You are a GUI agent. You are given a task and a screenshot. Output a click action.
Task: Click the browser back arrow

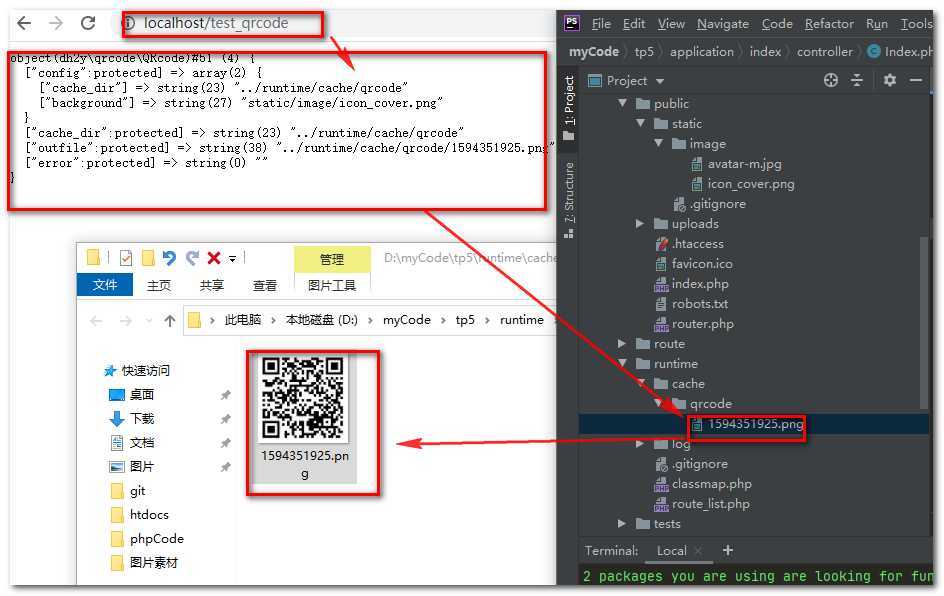24,23
